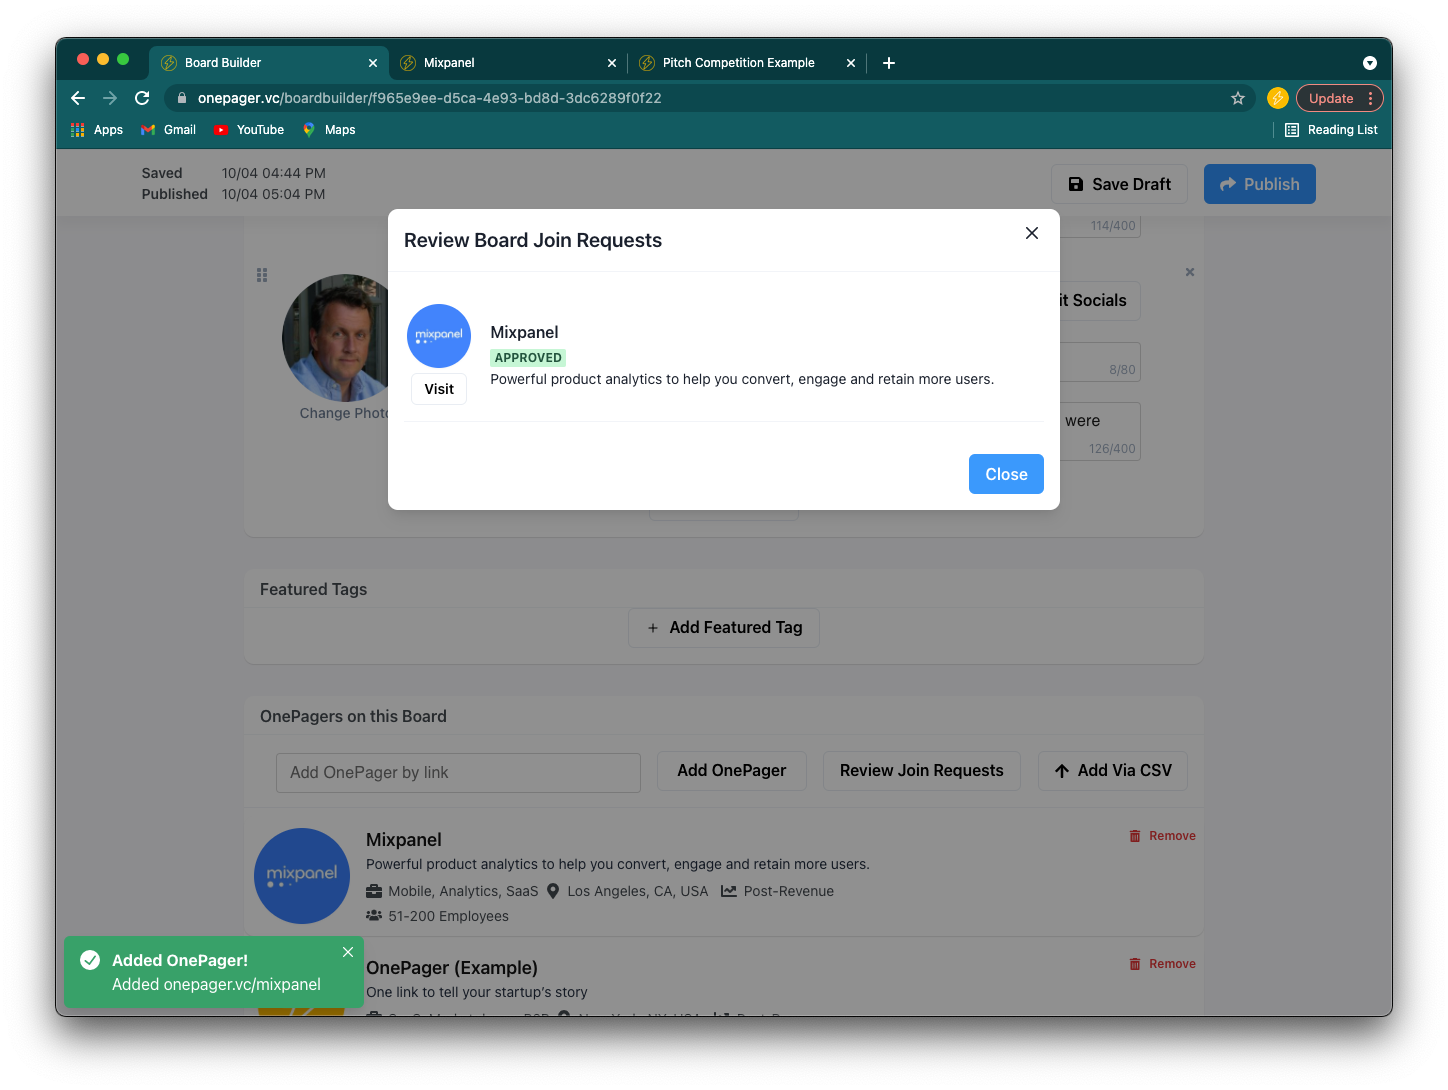Reload the current page
Screen dimensions: 1448x1090
(142, 98)
